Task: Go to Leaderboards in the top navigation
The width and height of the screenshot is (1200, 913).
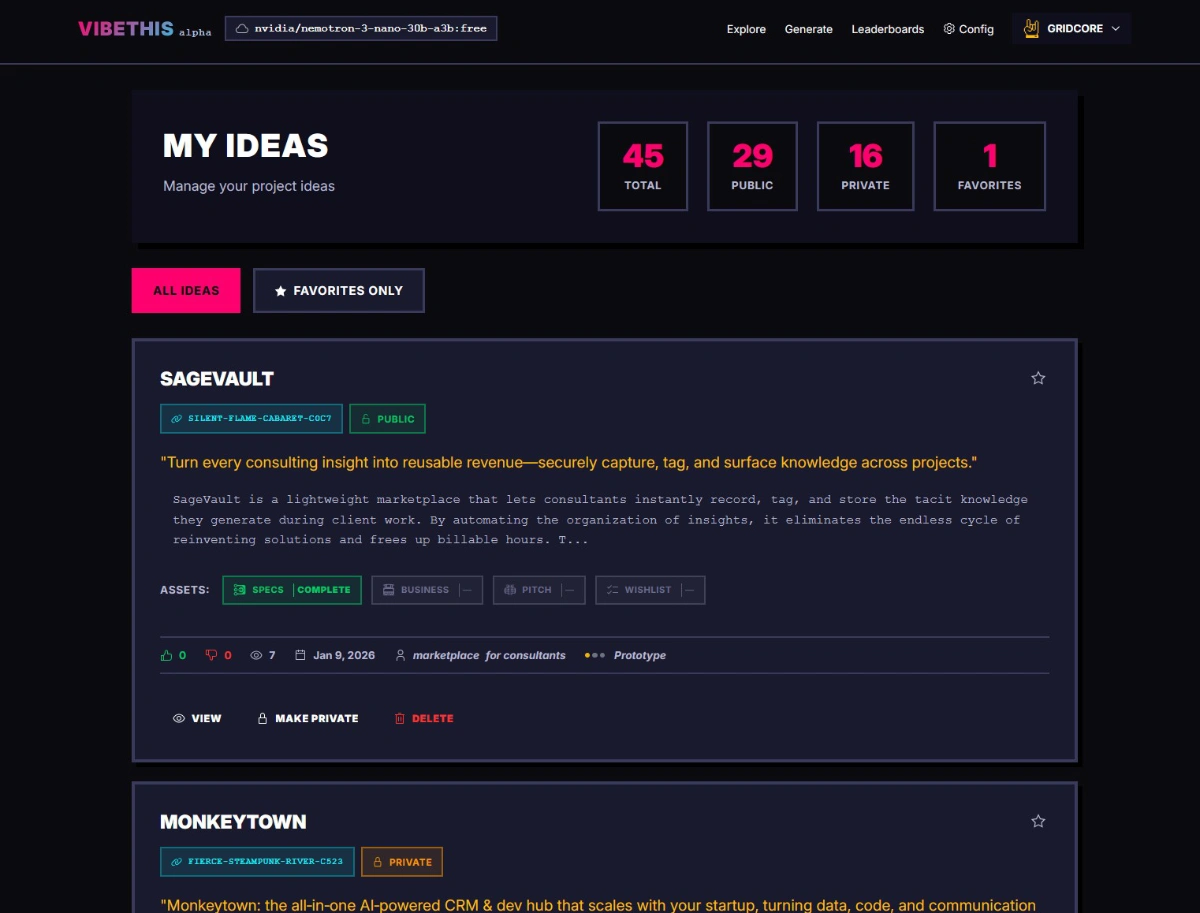Action: coord(887,29)
